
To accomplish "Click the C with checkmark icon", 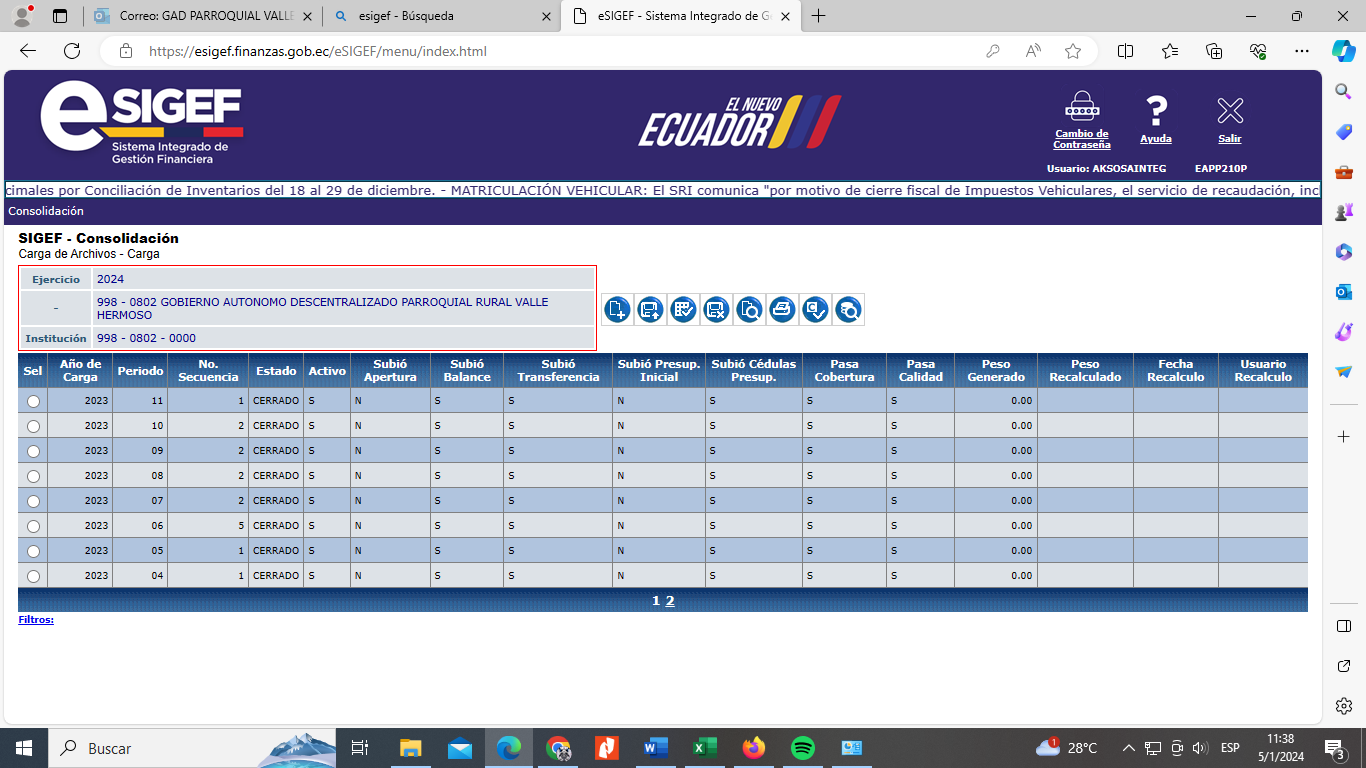I will [815, 310].
